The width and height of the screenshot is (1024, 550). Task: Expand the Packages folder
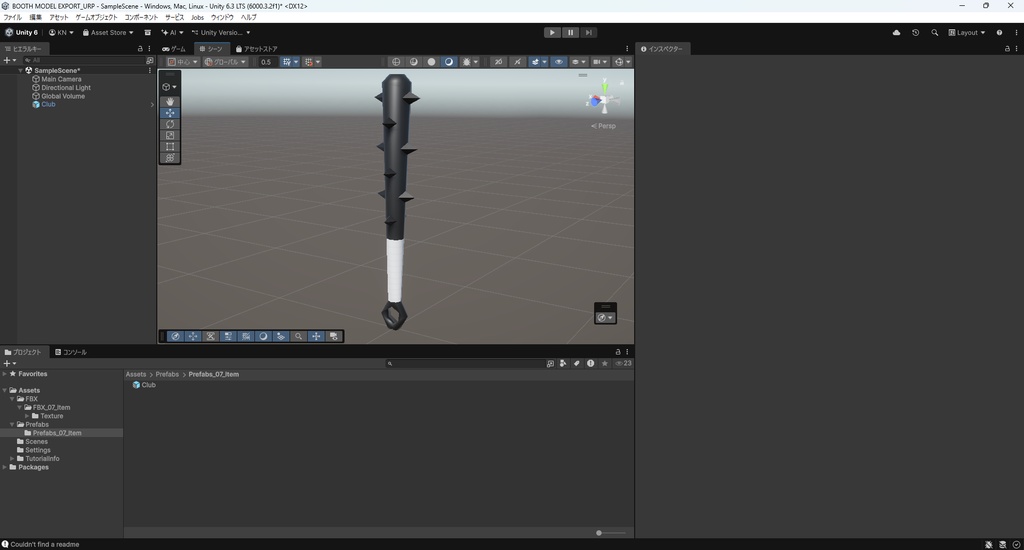pyautogui.click(x=5, y=467)
